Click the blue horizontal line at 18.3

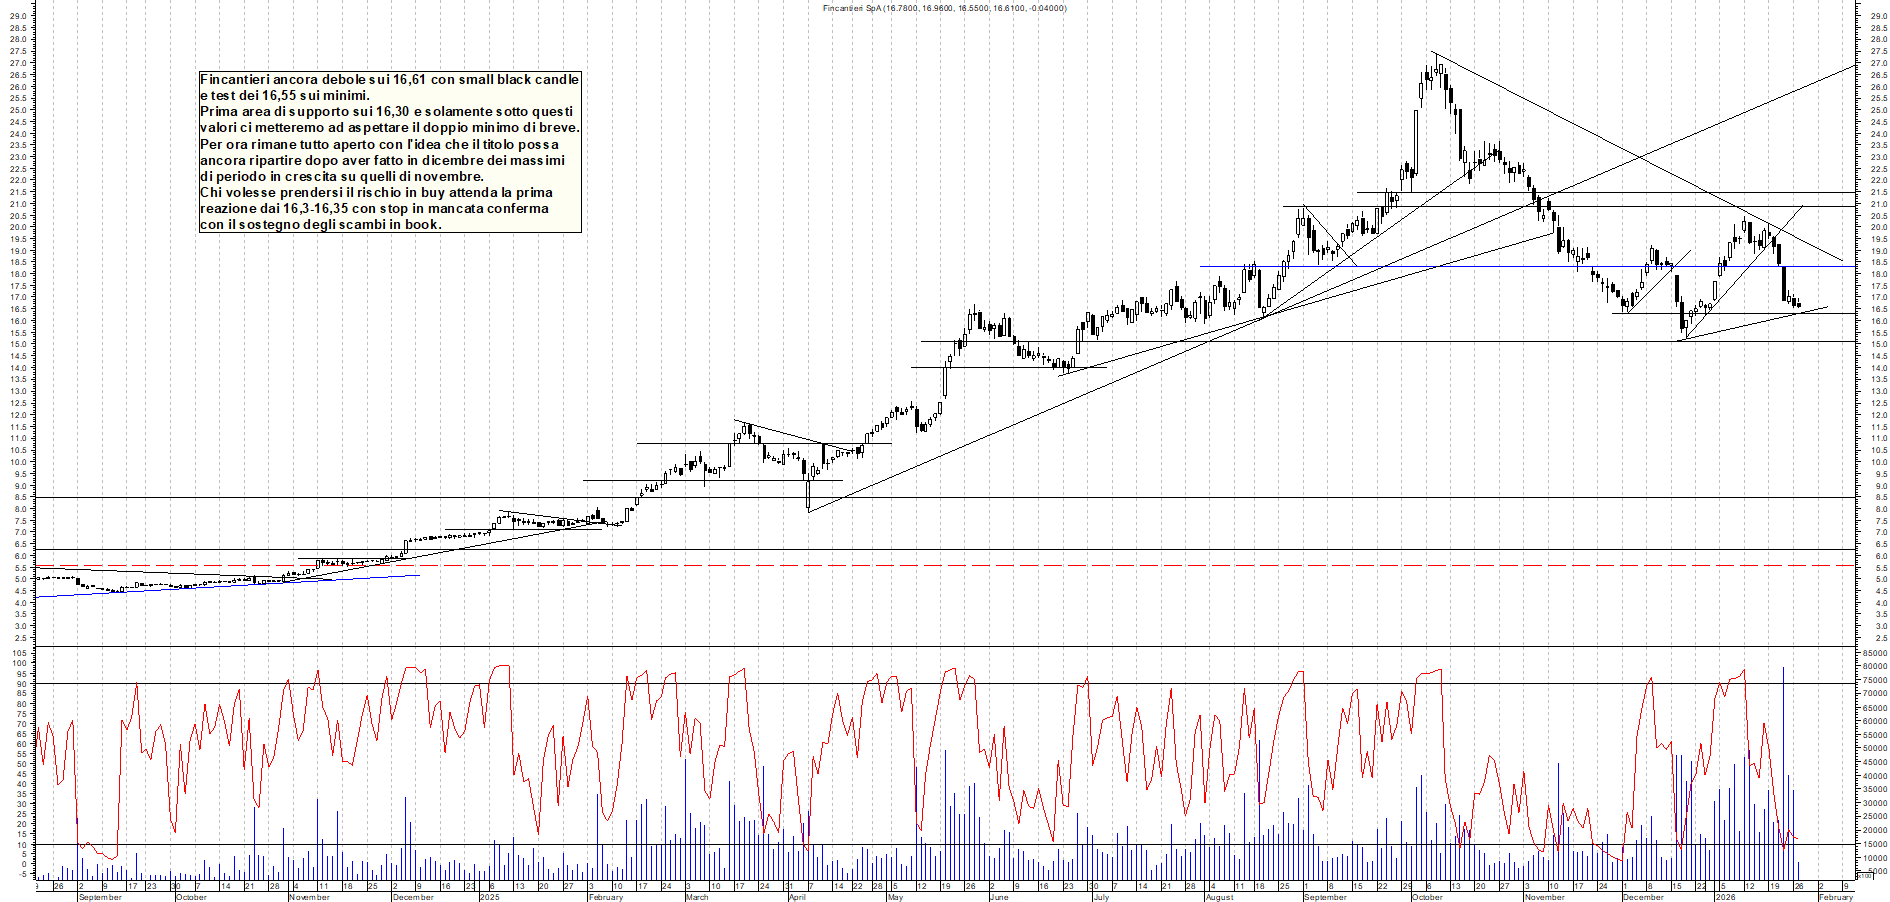click(1500, 266)
